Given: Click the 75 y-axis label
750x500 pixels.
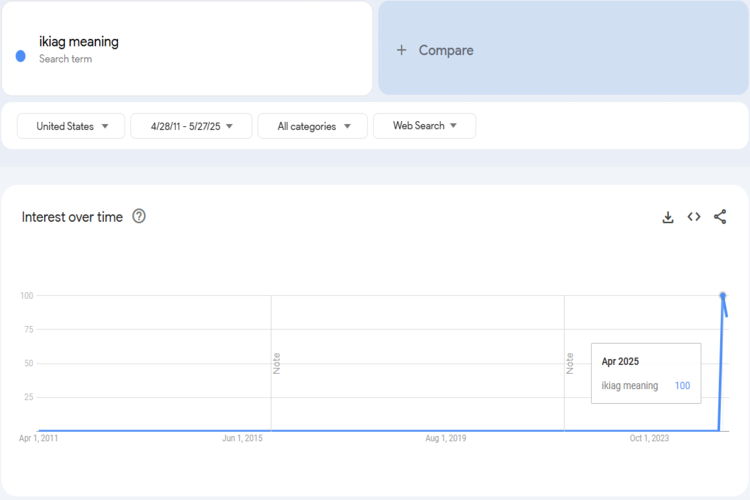Looking at the screenshot, I should tap(29, 329).
